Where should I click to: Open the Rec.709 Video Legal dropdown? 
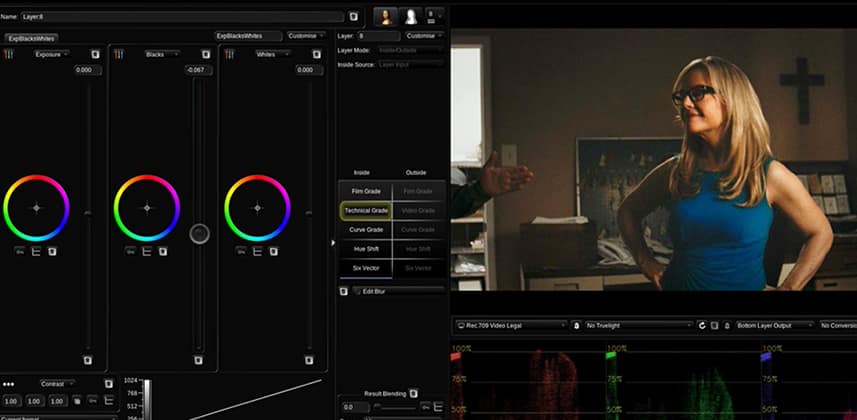click(x=512, y=325)
